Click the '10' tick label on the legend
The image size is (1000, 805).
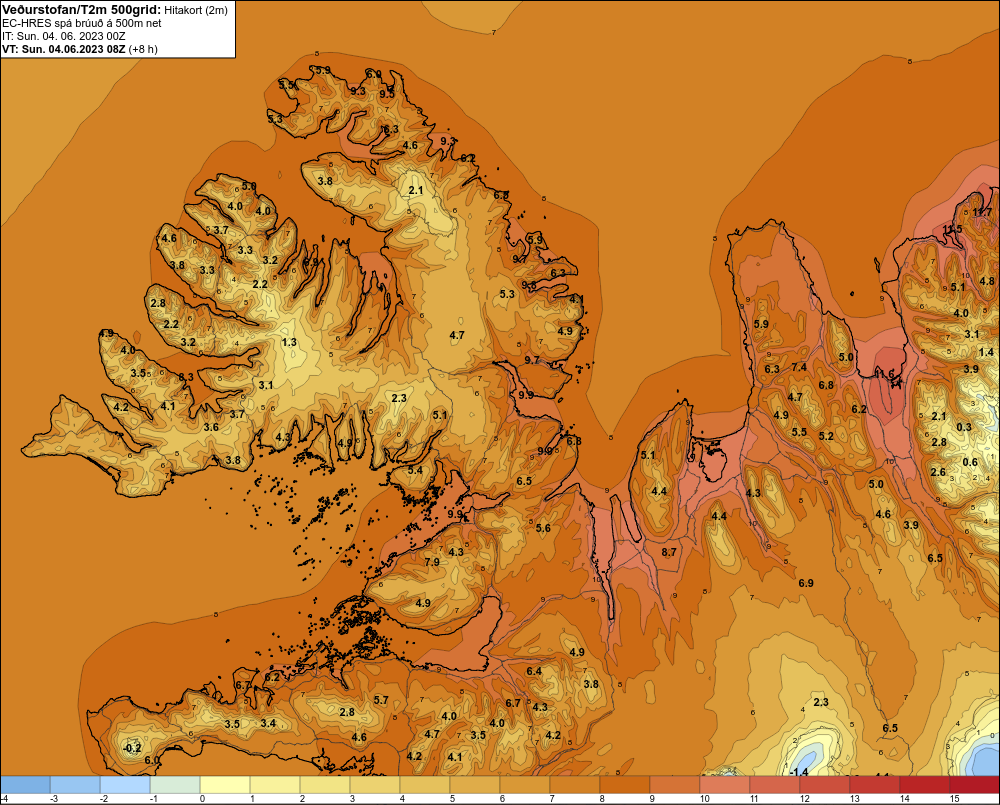(705, 799)
